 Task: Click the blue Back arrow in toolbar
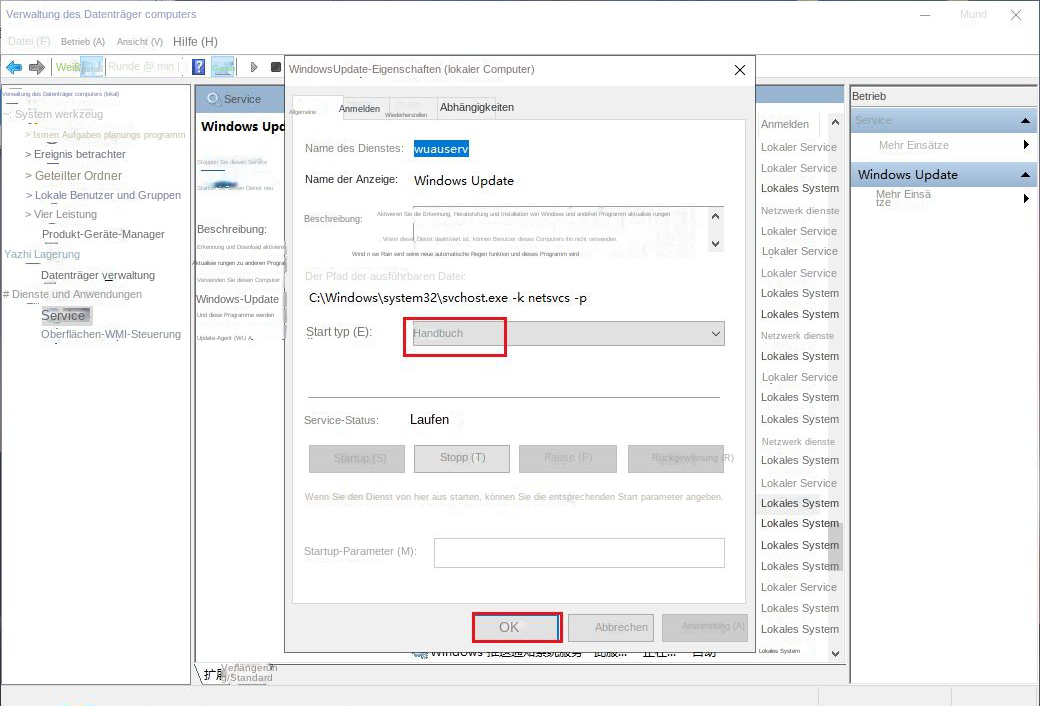pos(14,67)
